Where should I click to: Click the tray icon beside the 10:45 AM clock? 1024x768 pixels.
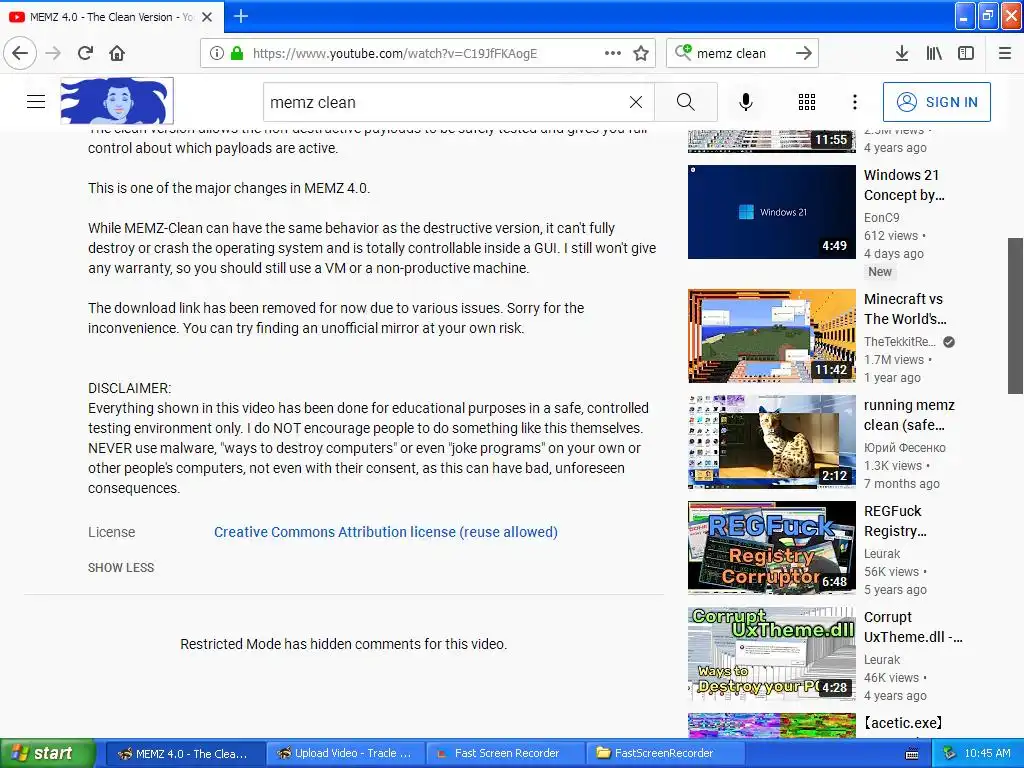click(950, 754)
